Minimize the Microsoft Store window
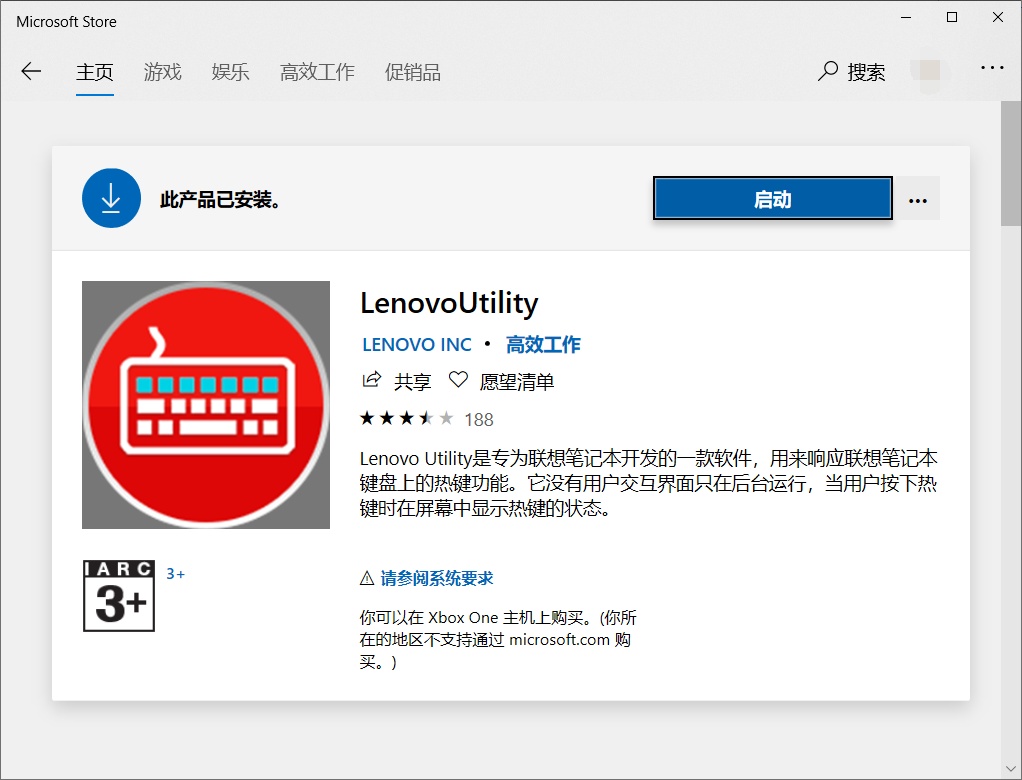Viewport: 1022px width, 780px height. (x=906, y=18)
